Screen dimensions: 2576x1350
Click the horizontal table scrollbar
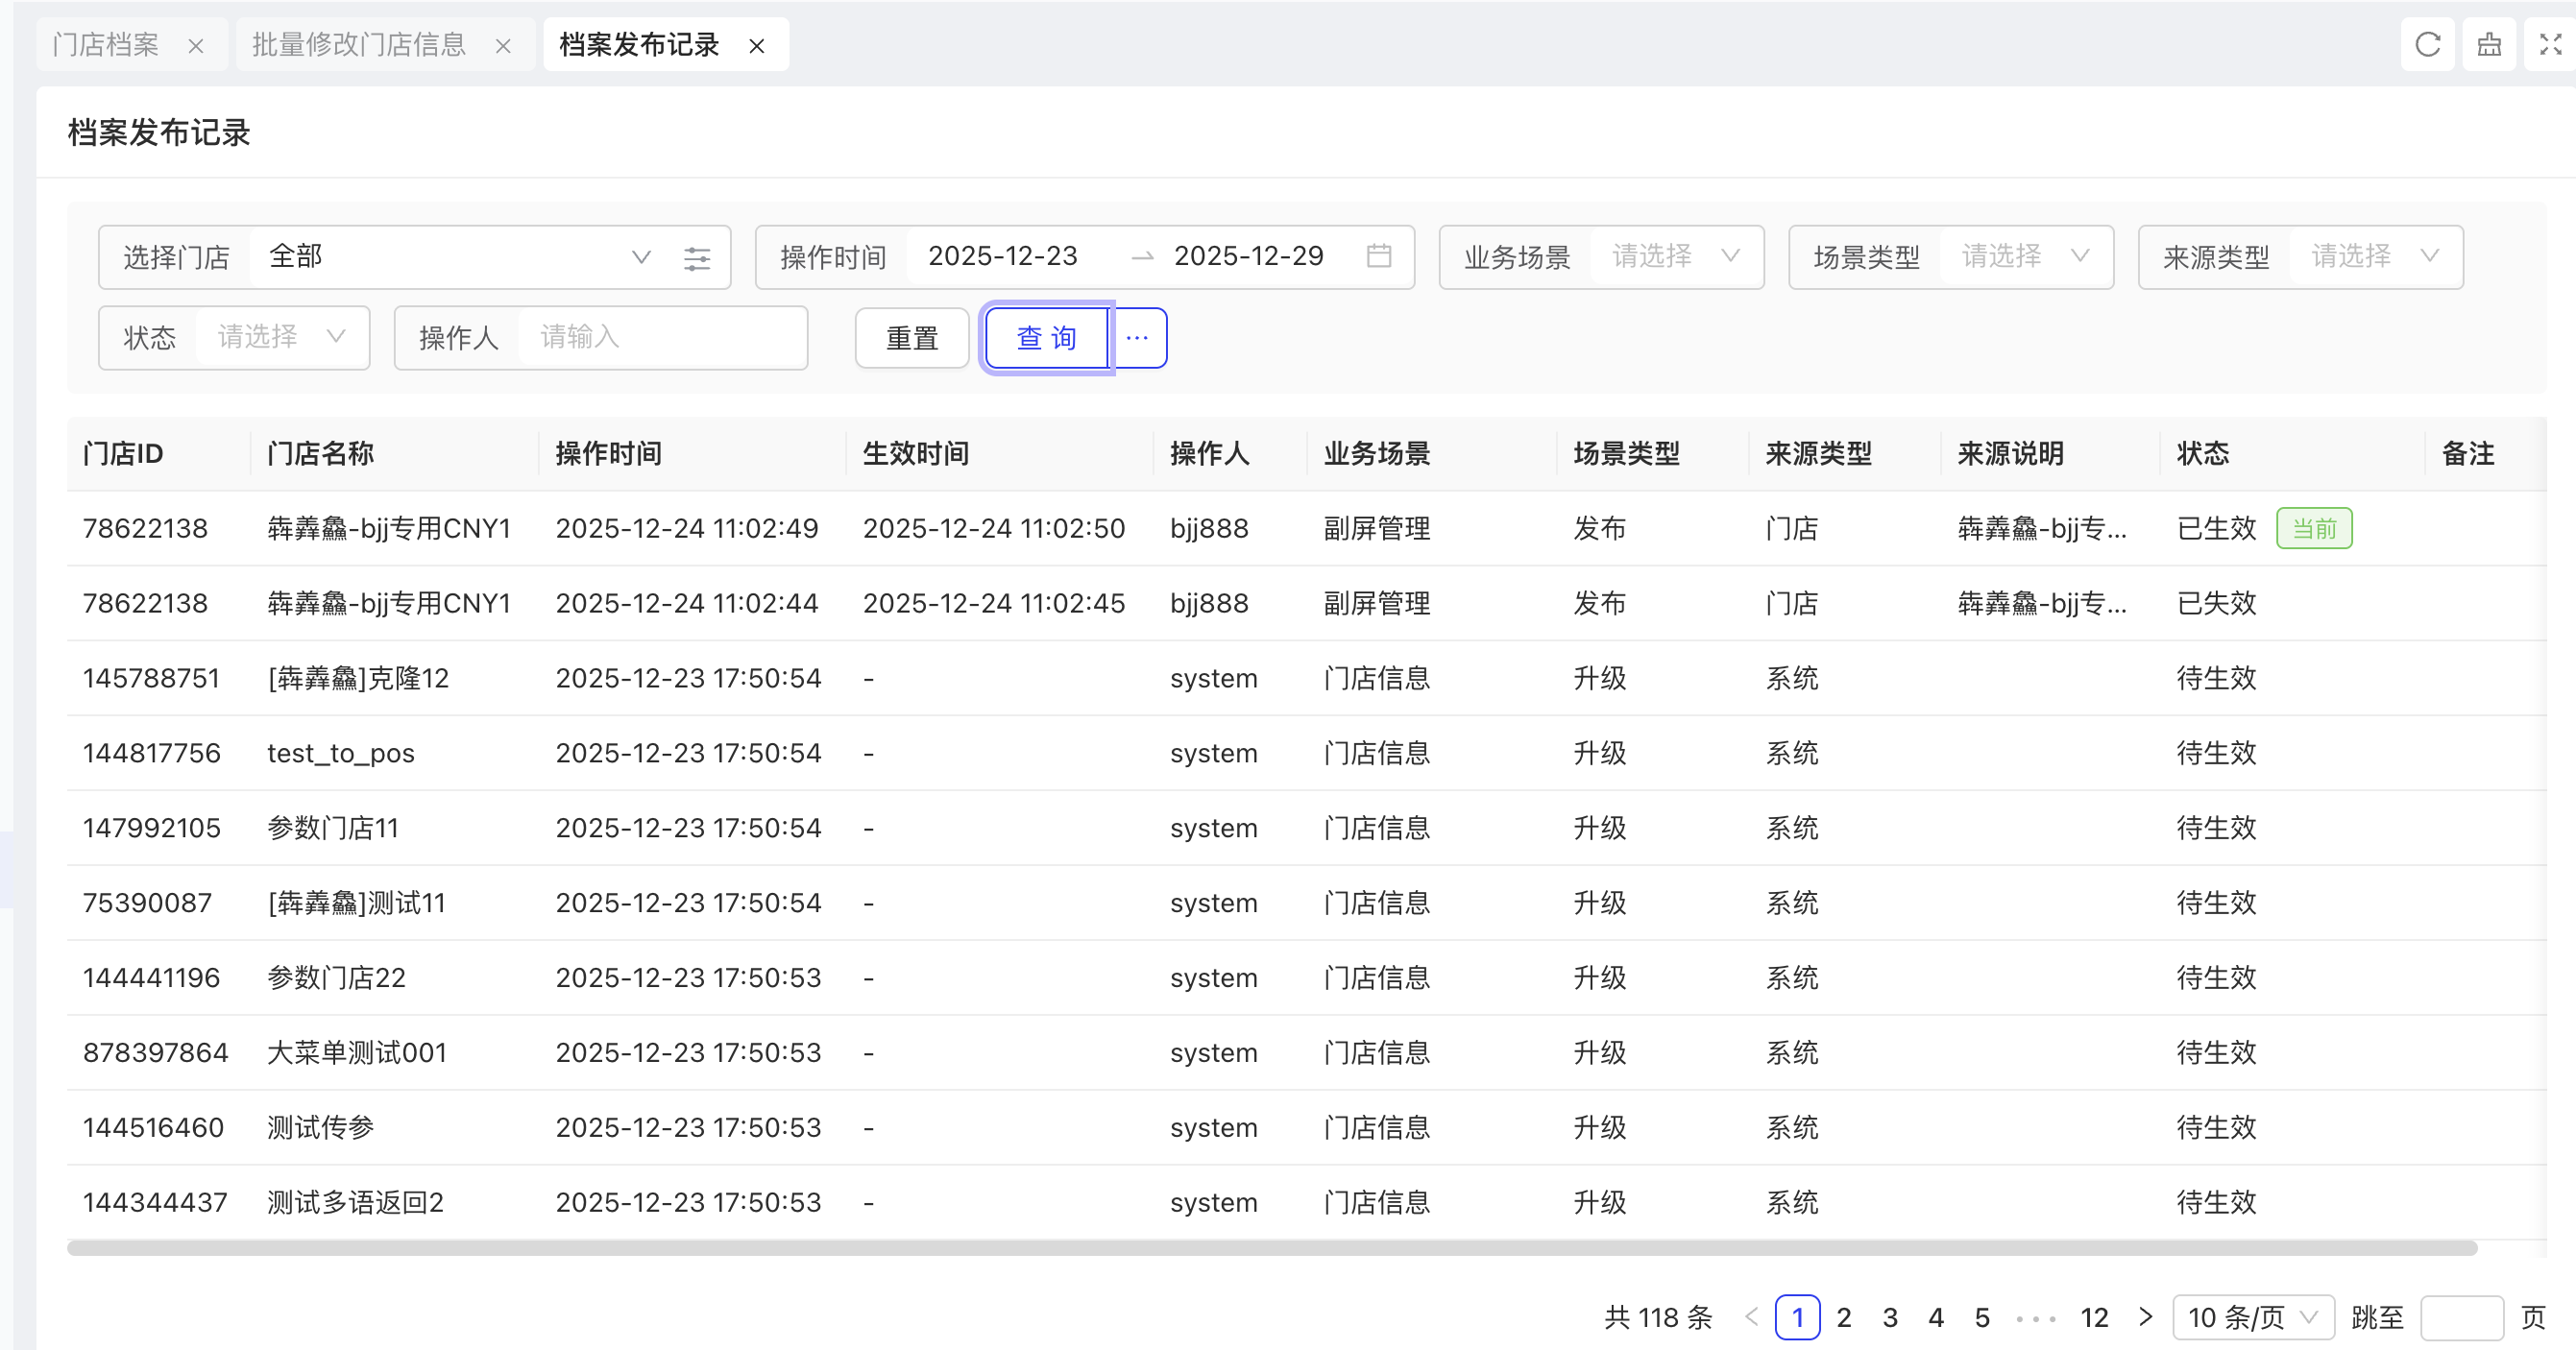point(1270,1248)
